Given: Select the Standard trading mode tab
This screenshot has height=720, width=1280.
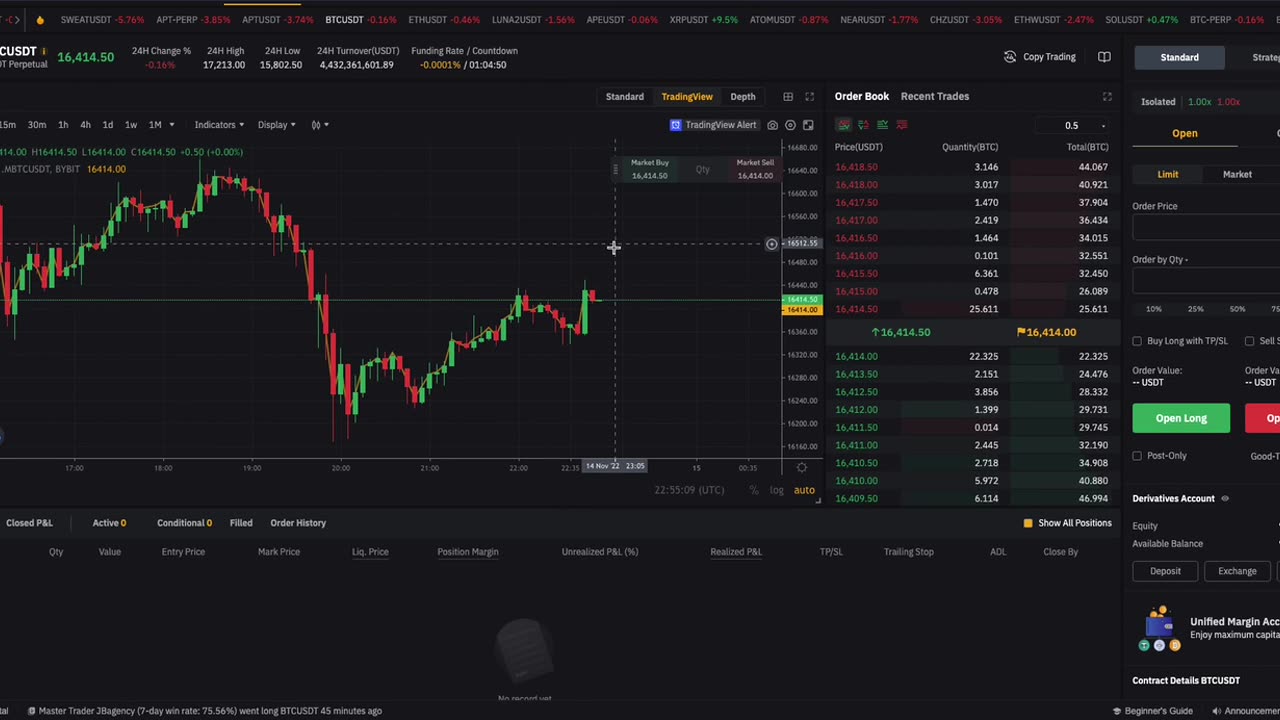Looking at the screenshot, I should click(x=1180, y=57).
